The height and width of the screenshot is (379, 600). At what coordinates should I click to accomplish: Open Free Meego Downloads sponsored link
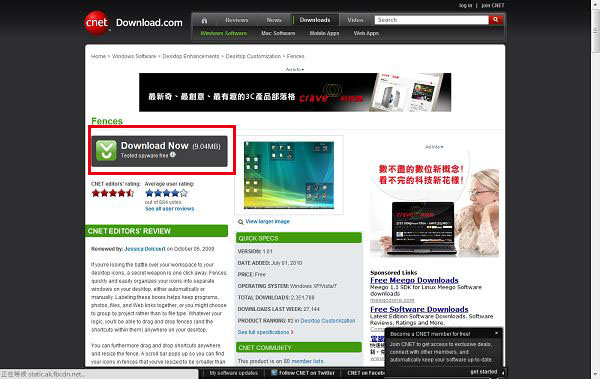pos(414,280)
